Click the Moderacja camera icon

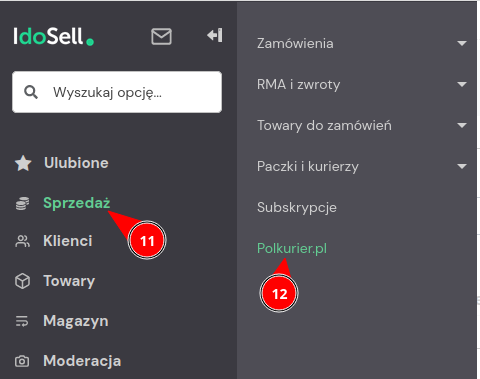click(22, 361)
